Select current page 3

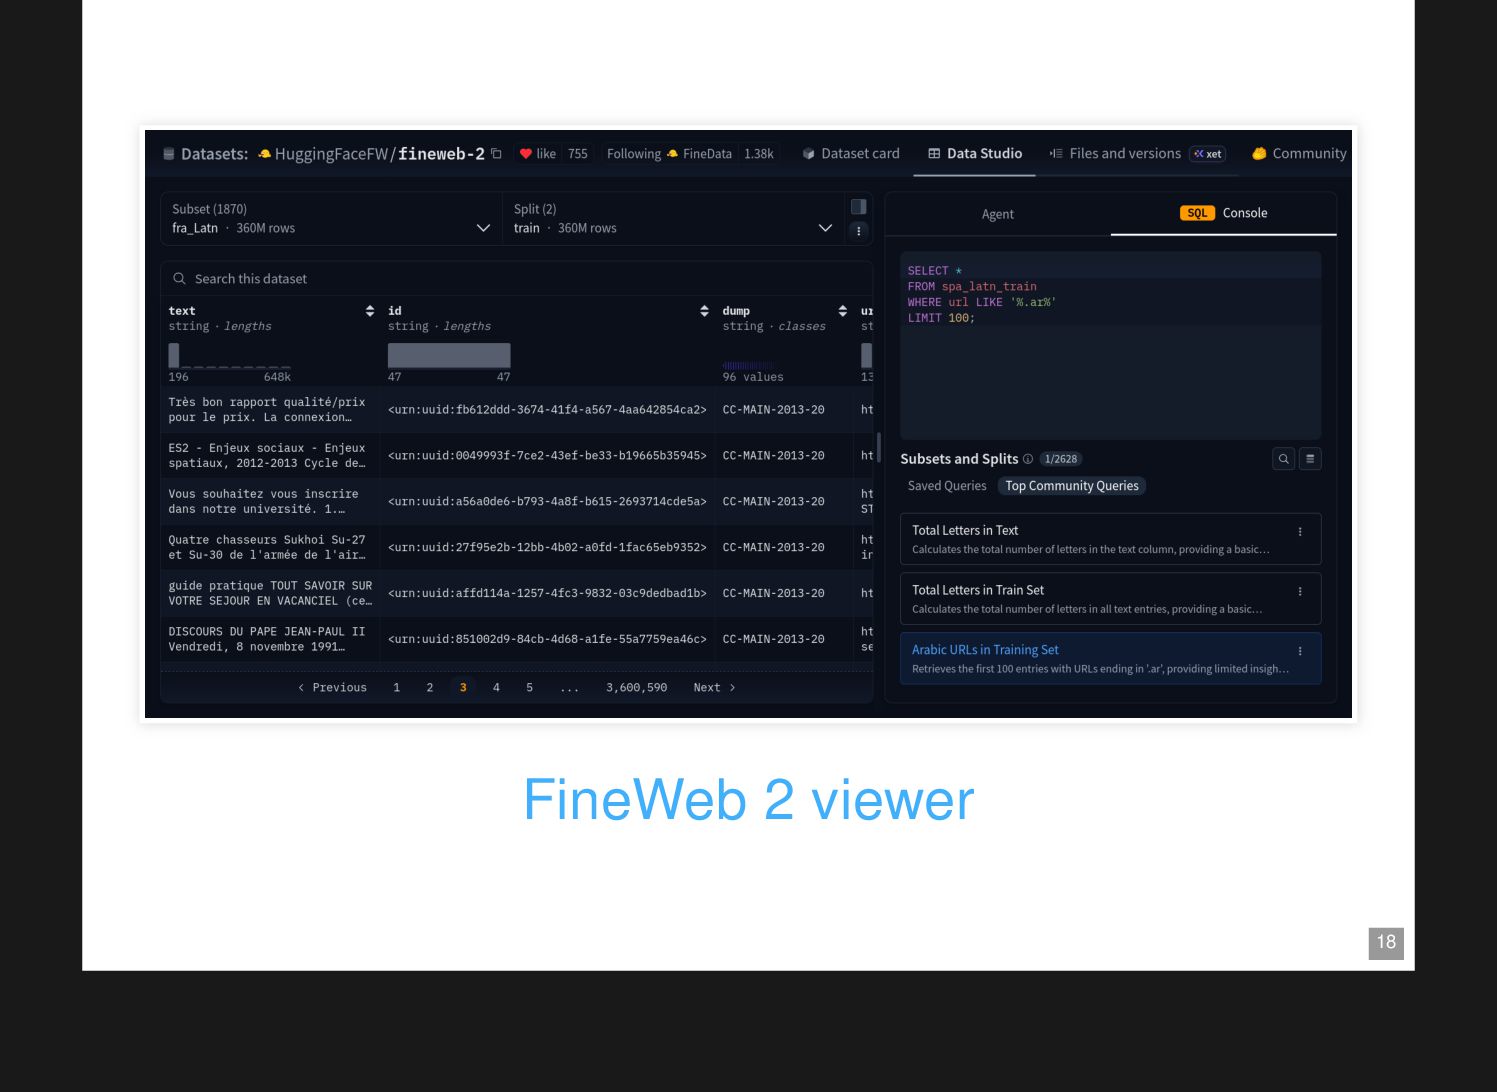[463, 688]
